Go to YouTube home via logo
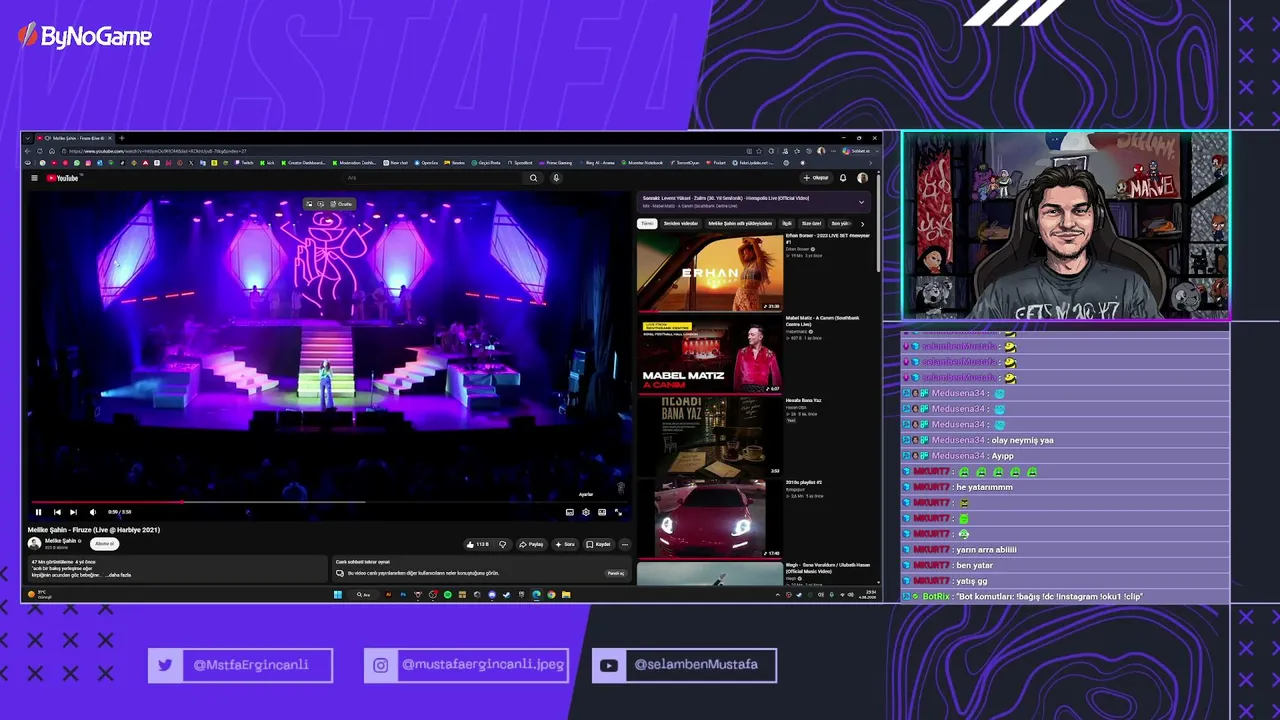 point(62,178)
